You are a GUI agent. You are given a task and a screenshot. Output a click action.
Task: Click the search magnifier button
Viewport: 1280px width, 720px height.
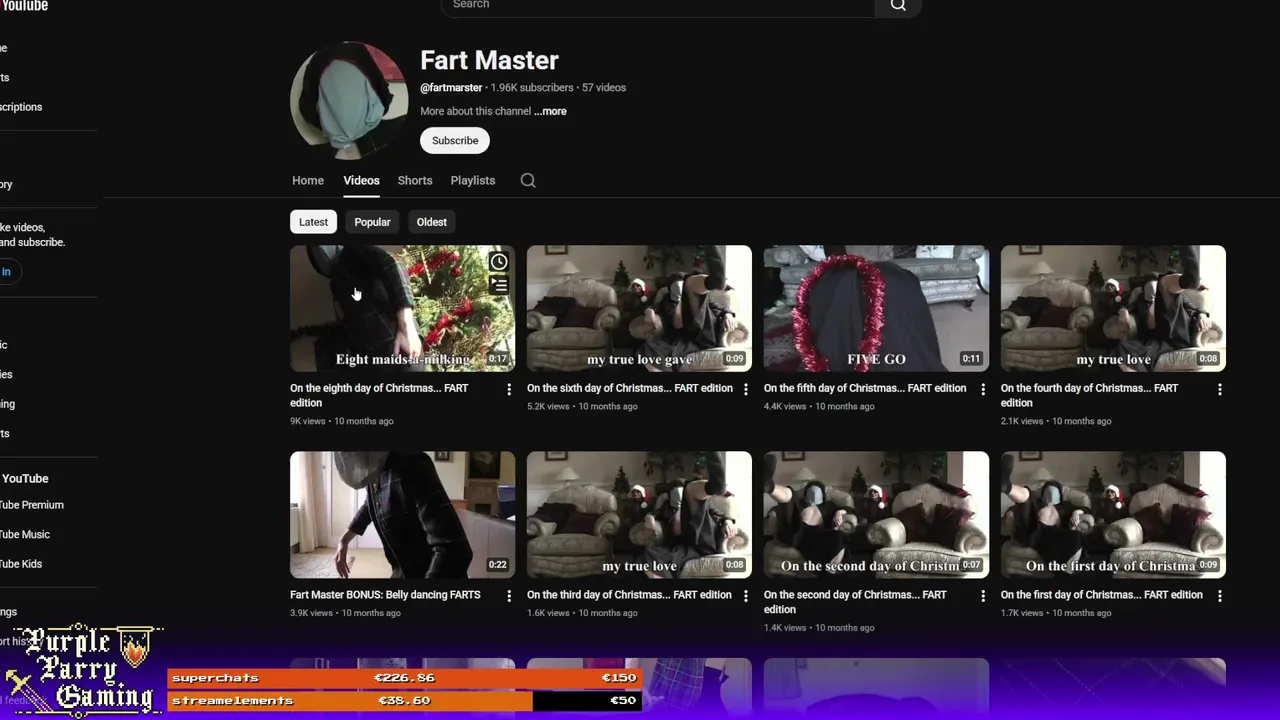[898, 6]
